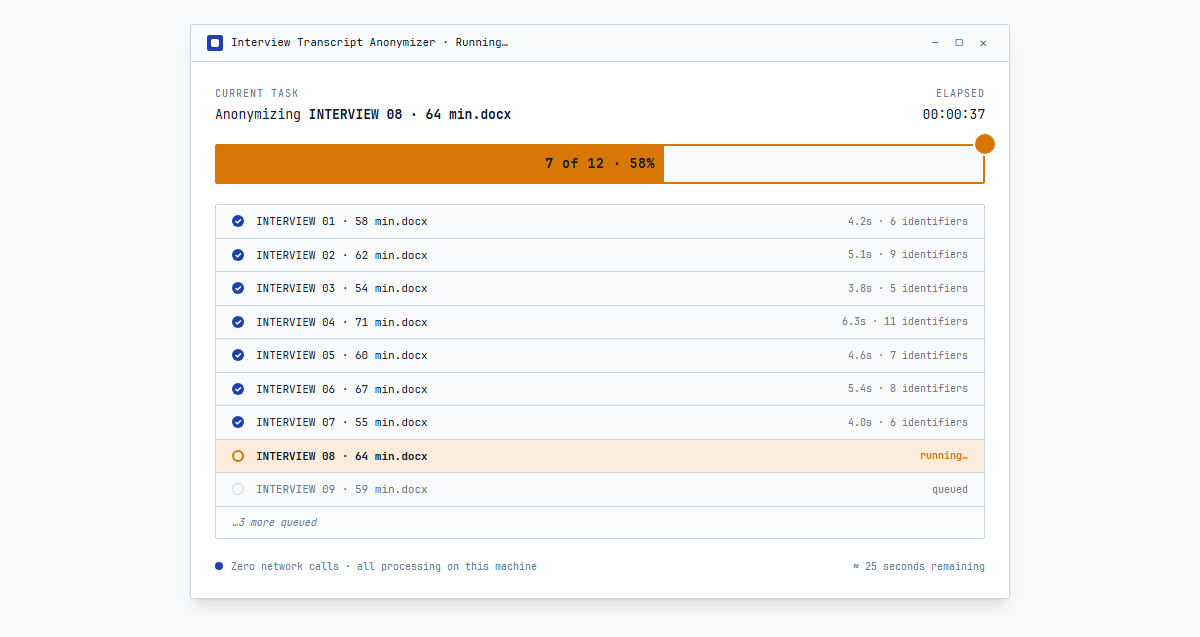Screen dimensions: 1200x637
Task: Toggle the completion check on INTERVIEW 05
Action: coord(238,355)
